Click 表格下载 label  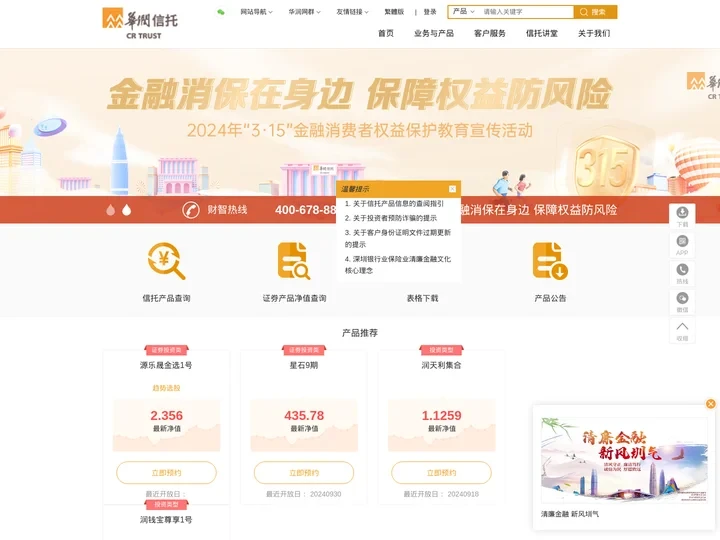(422, 298)
